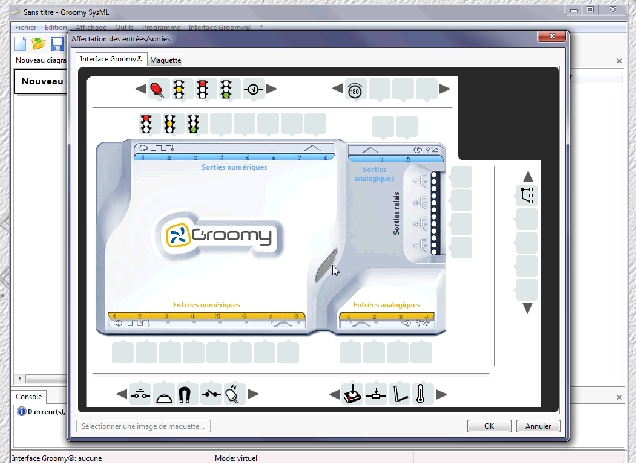
Task: Show next digital output components with right arrow
Action: [x=271, y=89]
